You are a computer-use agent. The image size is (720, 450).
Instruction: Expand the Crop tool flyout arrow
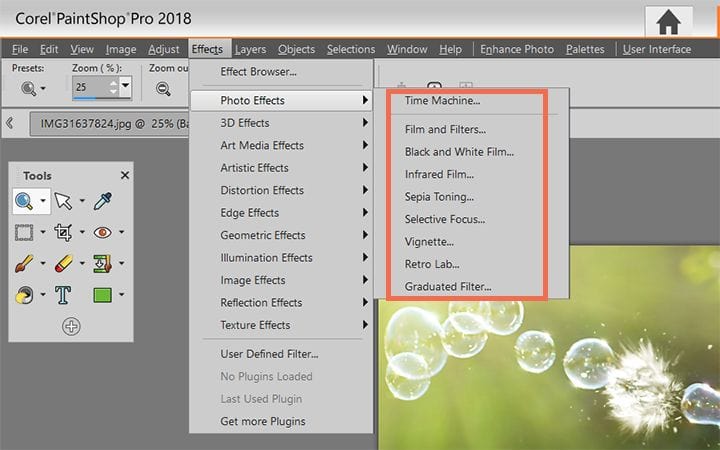click(x=82, y=232)
